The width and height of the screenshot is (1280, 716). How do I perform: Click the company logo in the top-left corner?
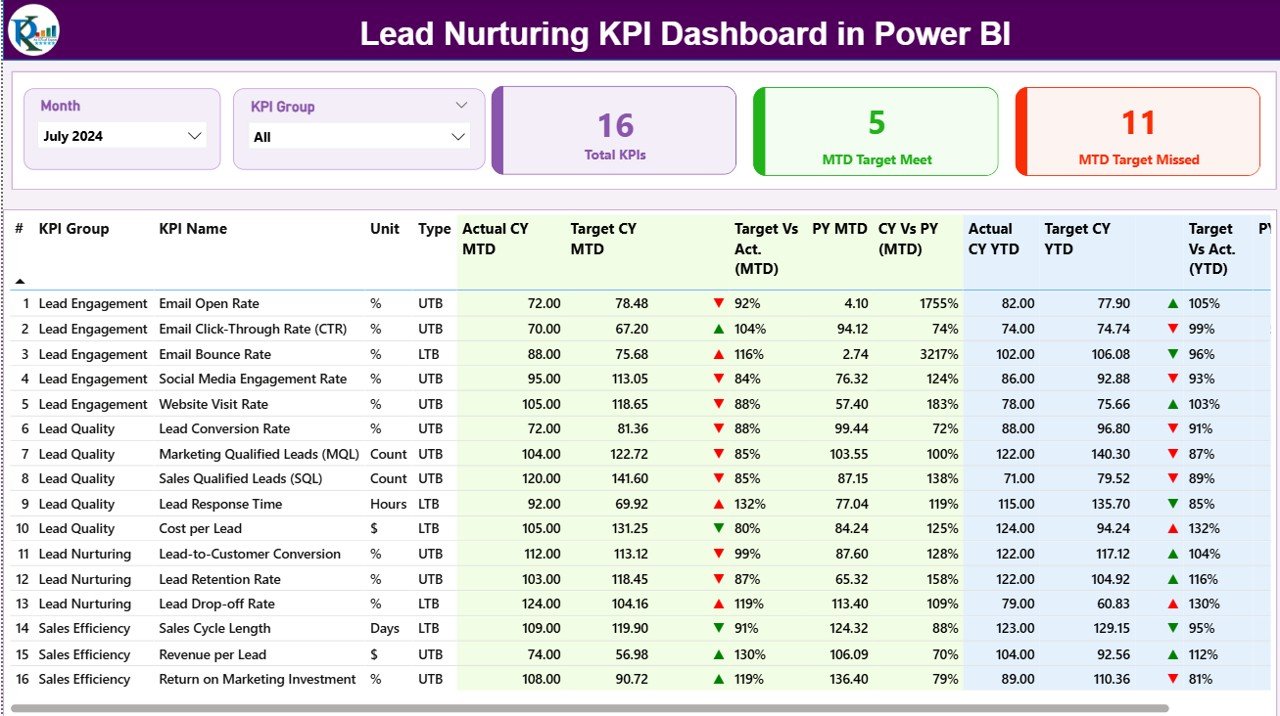33,30
